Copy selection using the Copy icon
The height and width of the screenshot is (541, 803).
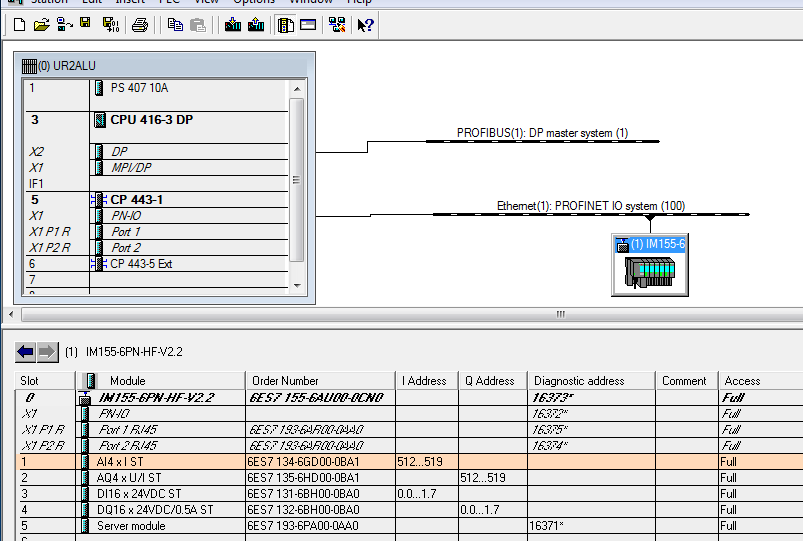pos(175,24)
